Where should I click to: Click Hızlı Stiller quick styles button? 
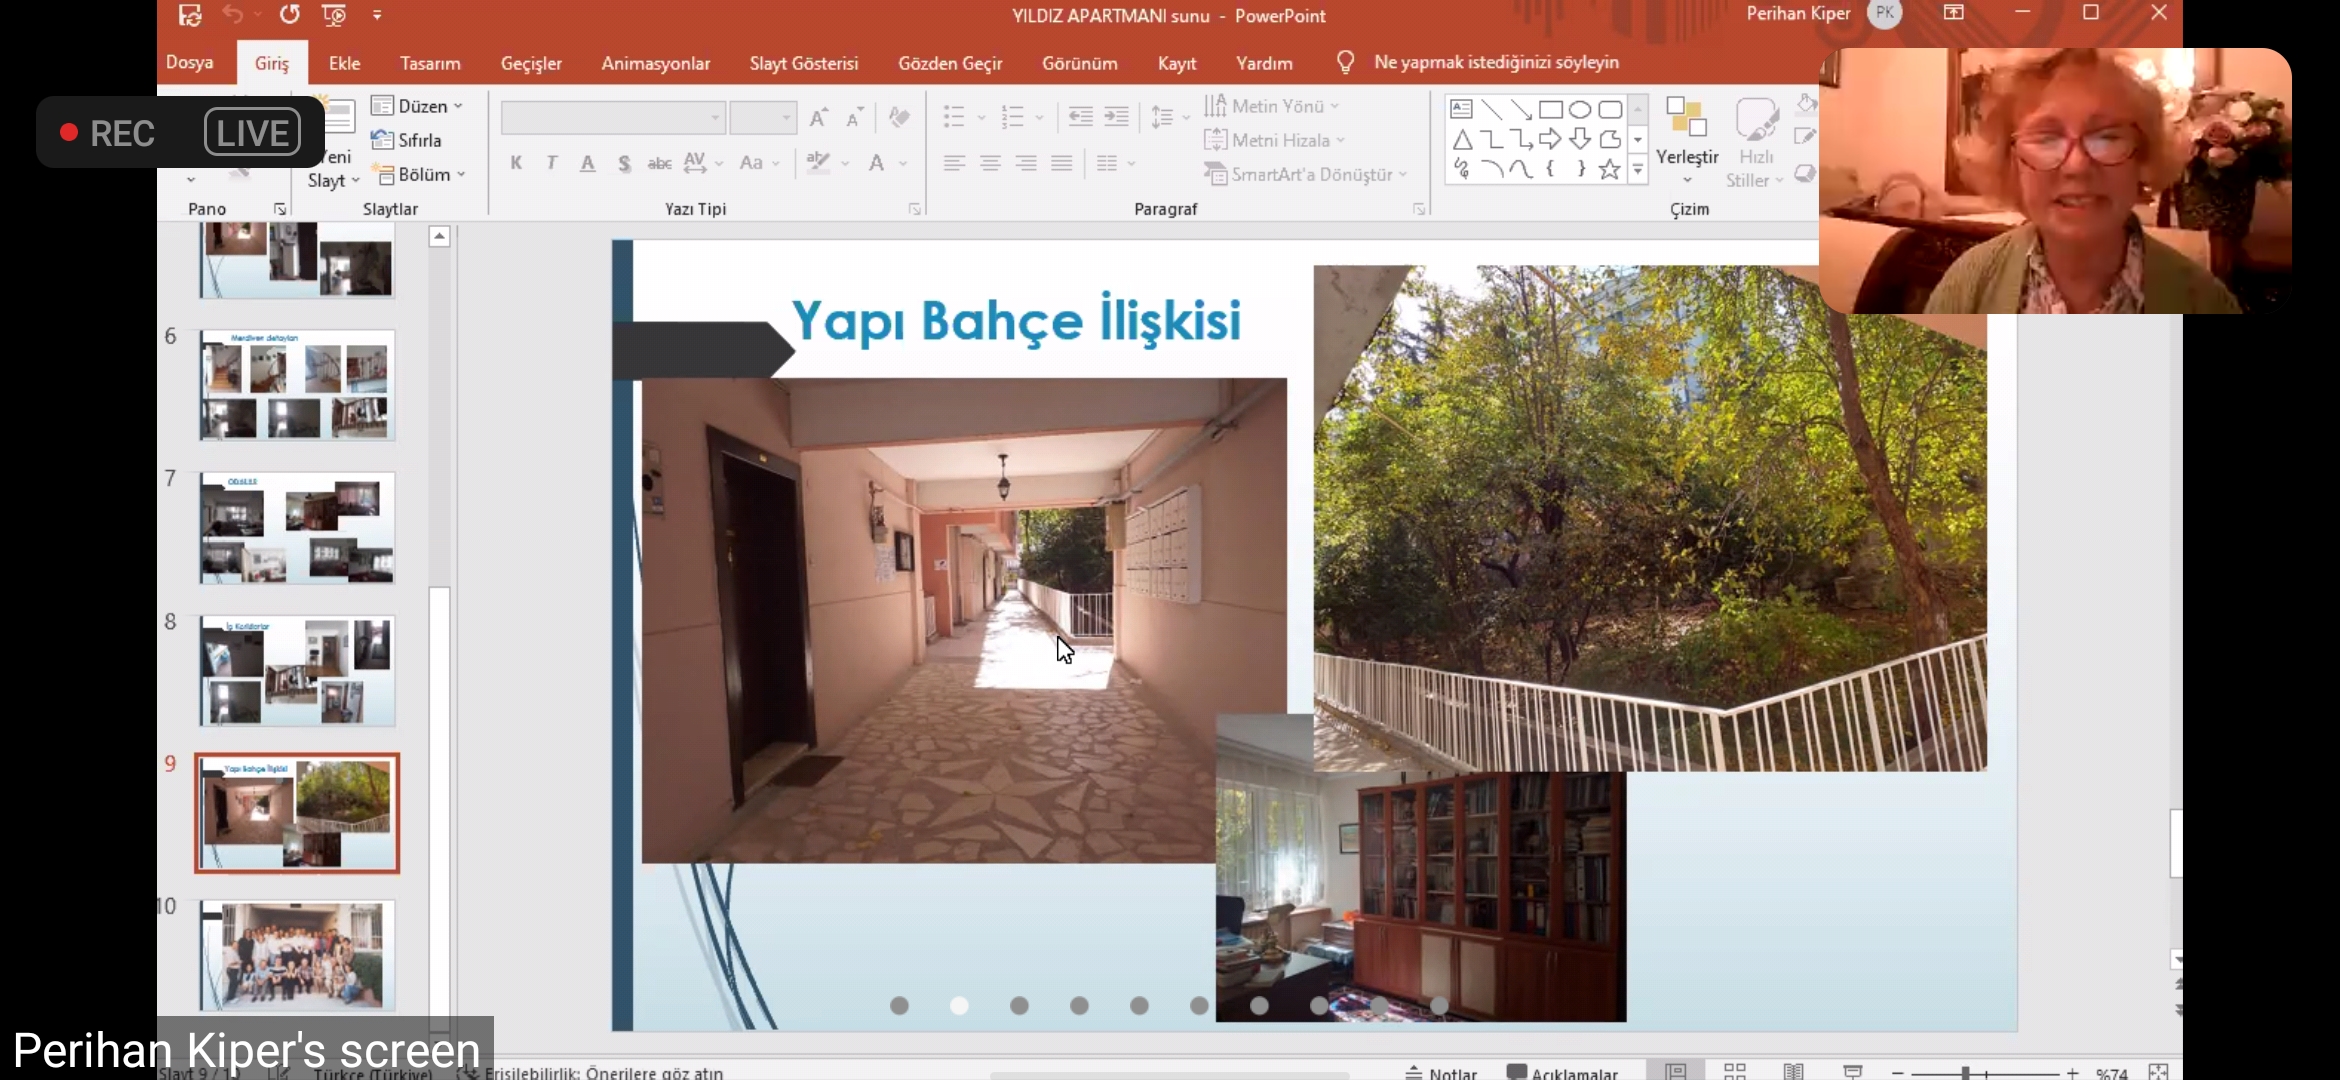point(1755,140)
